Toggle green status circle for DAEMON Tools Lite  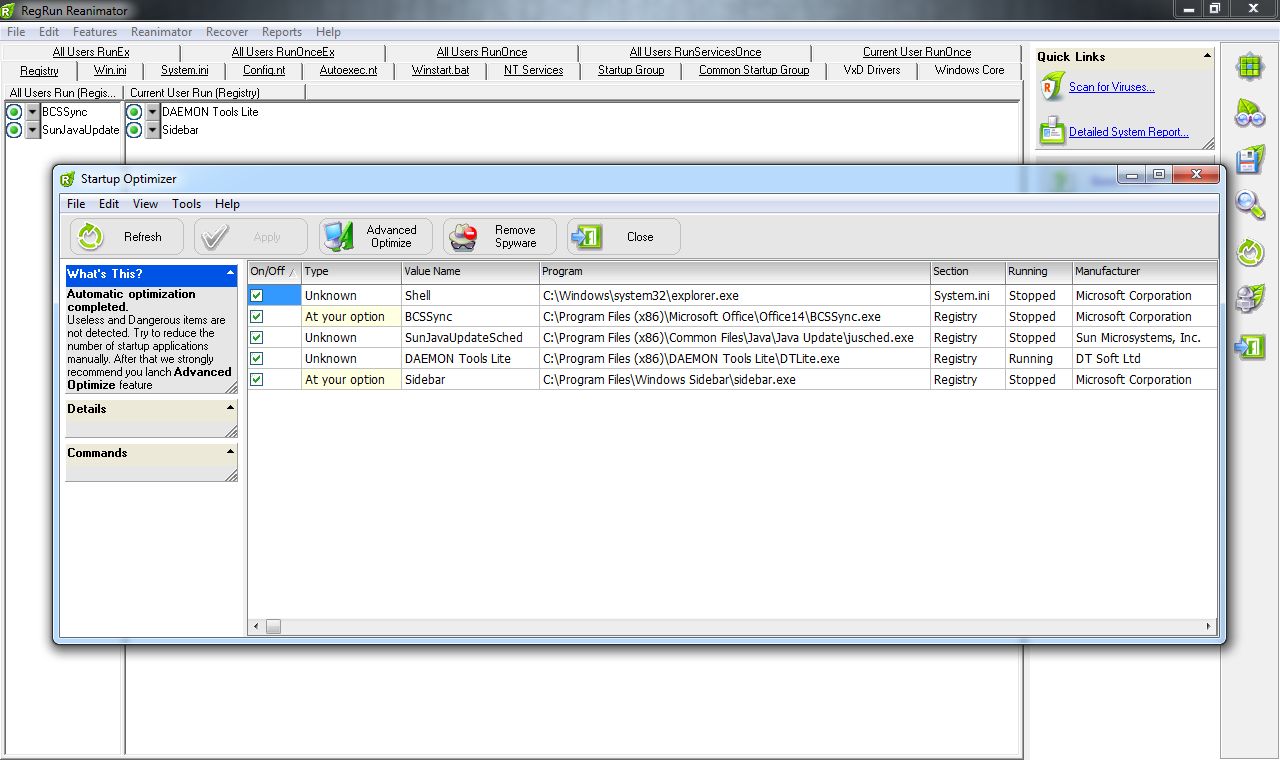pyautogui.click(x=134, y=112)
